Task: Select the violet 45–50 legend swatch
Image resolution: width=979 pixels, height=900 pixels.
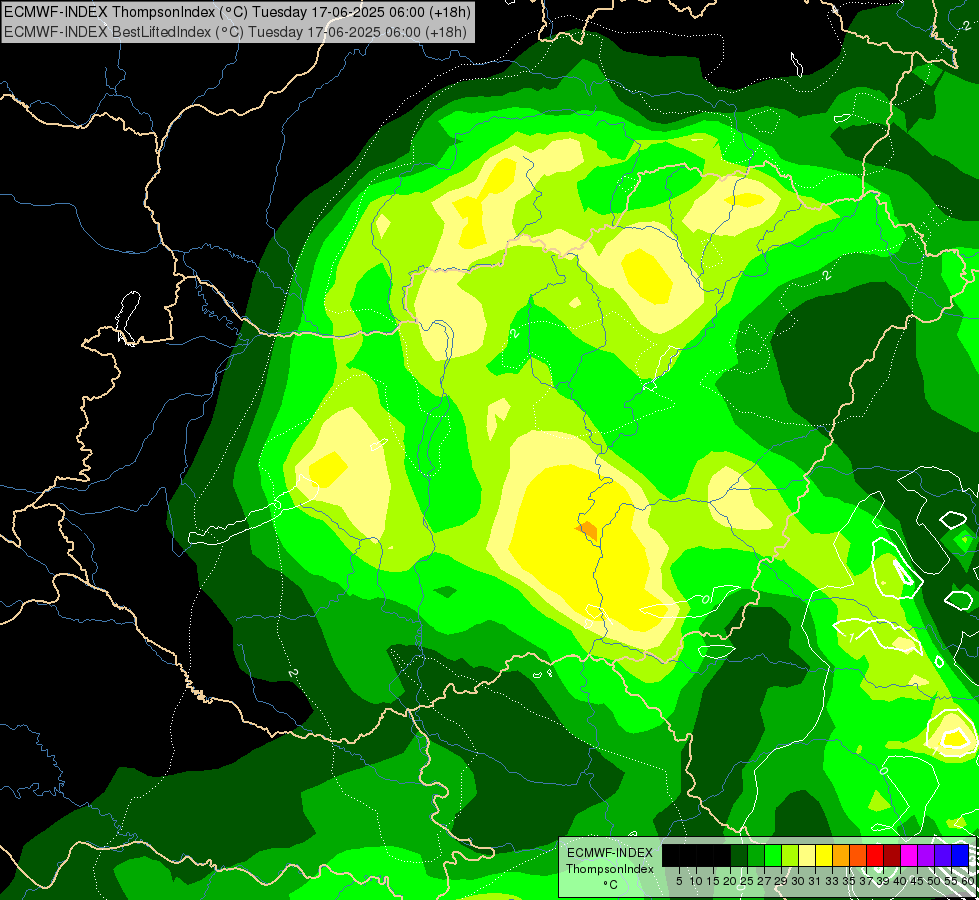Action: point(926,855)
